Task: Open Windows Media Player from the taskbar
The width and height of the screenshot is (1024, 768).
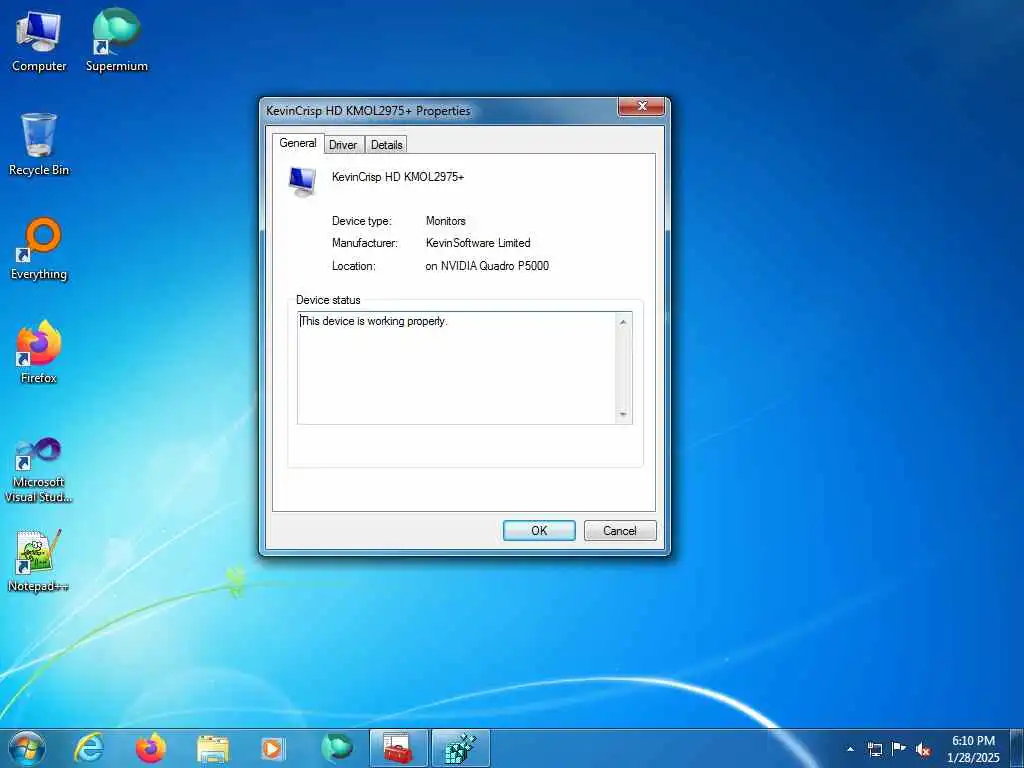Action: coord(272,748)
